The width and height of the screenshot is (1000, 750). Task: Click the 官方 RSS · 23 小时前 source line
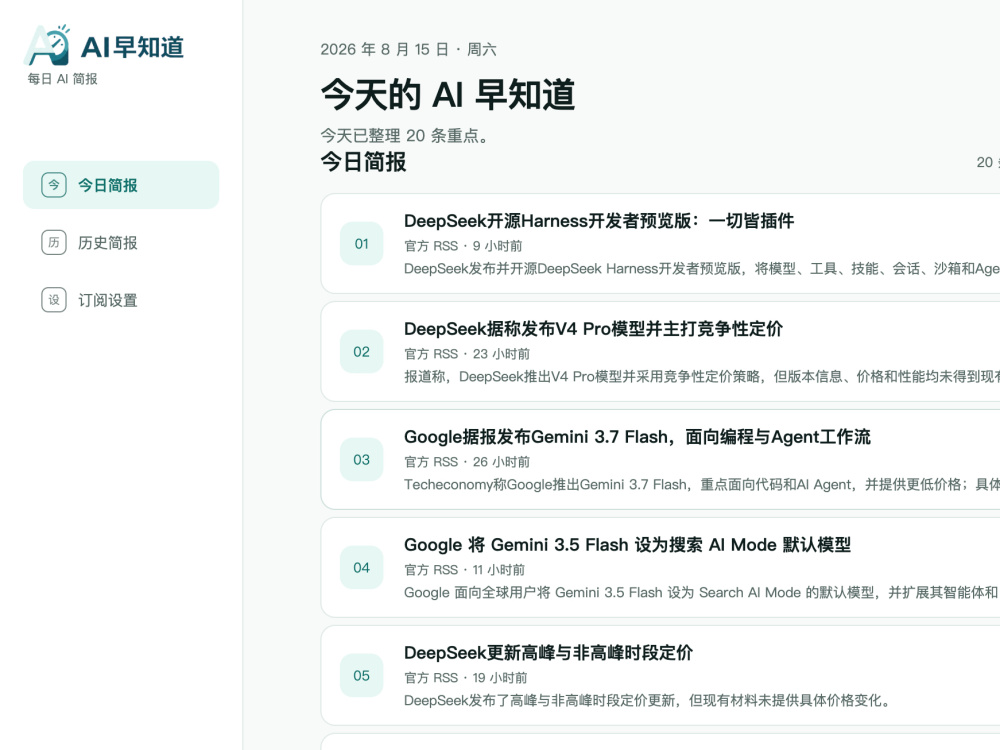pos(467,353)
